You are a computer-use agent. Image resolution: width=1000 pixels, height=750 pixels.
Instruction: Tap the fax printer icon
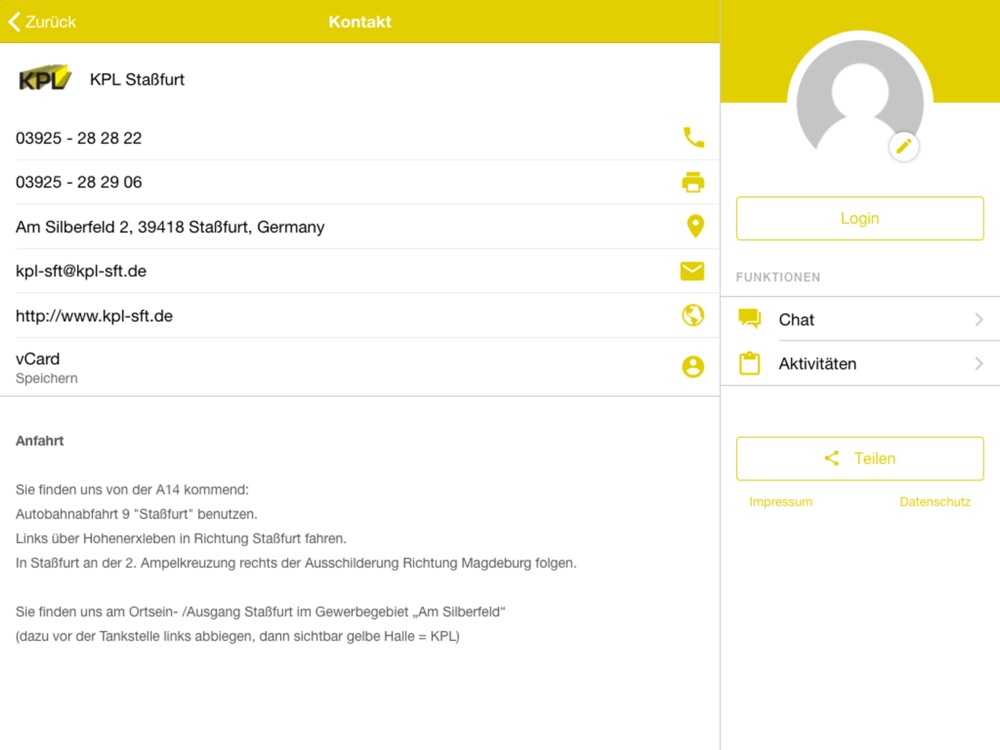point(693,182)
